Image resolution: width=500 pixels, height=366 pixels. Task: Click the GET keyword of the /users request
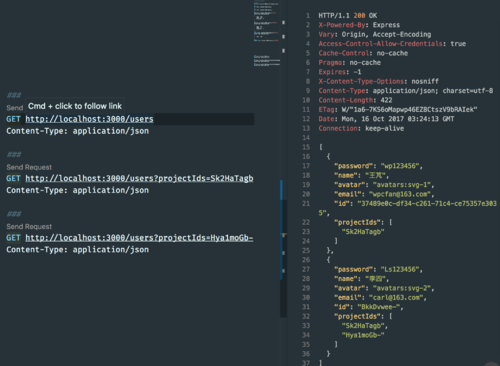point(13,119)
